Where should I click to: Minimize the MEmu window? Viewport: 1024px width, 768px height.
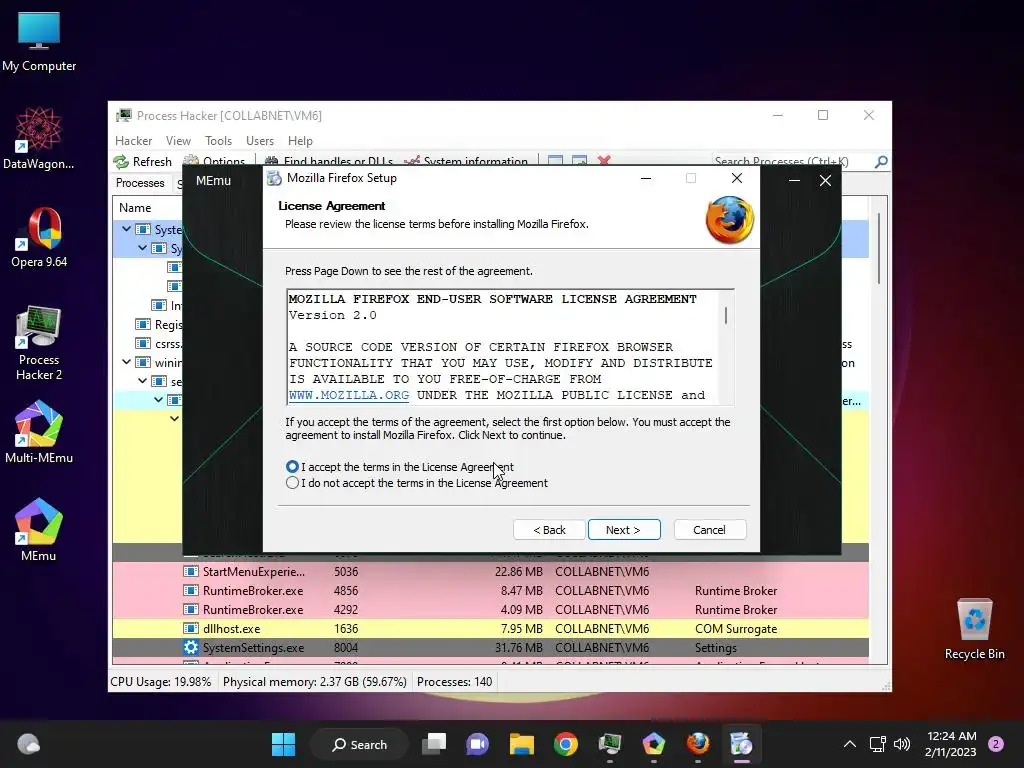pyautogui.click(x=794, y=180)
